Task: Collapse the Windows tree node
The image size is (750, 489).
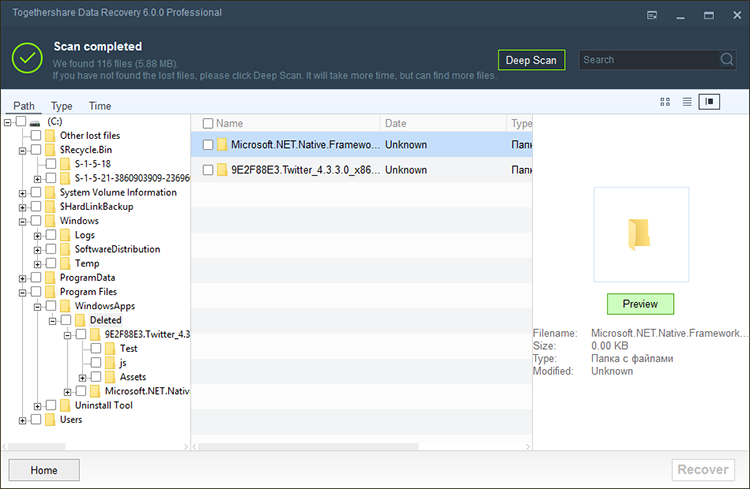Action: [x=22, y=222]
